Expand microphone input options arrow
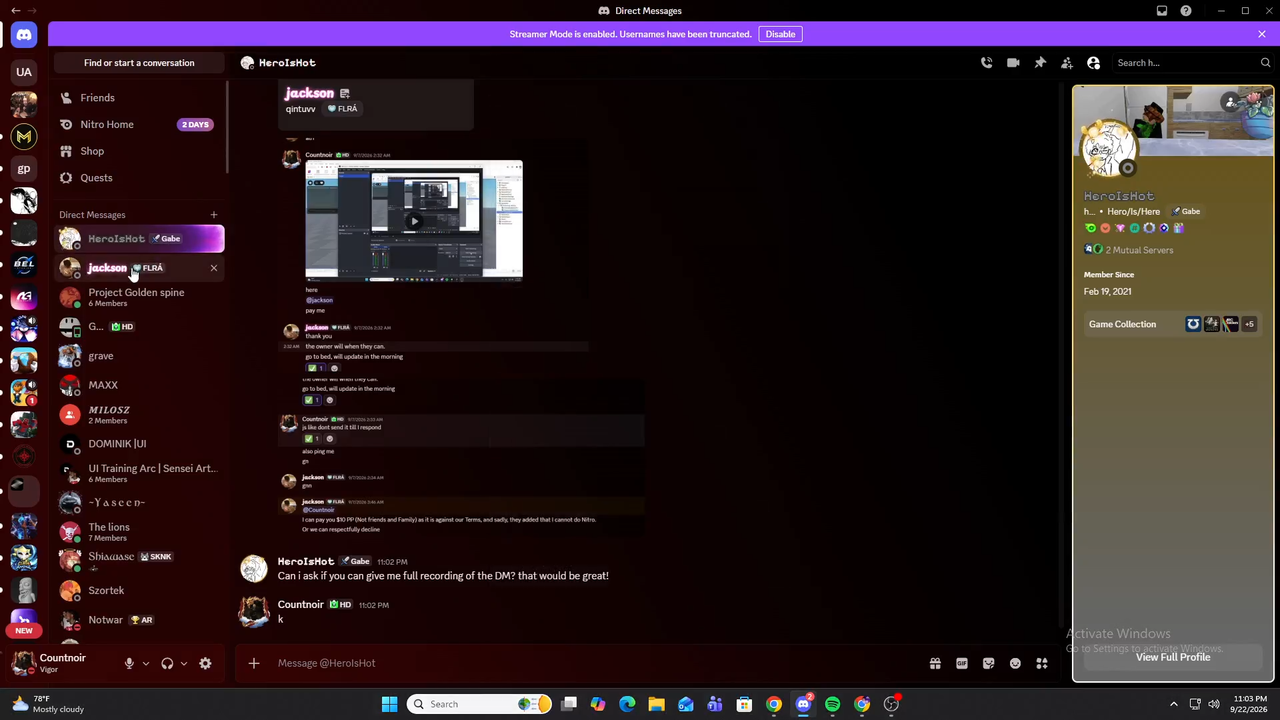 pyautogui.click(x=146, y=663)
